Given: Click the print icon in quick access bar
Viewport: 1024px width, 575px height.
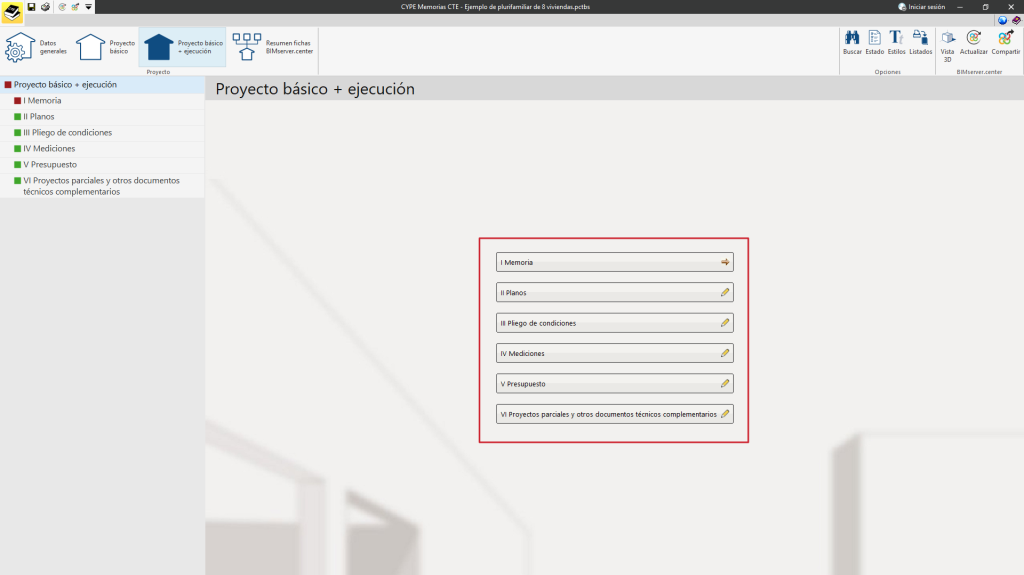Looking at the screenshot, I should tap(45, 7).
